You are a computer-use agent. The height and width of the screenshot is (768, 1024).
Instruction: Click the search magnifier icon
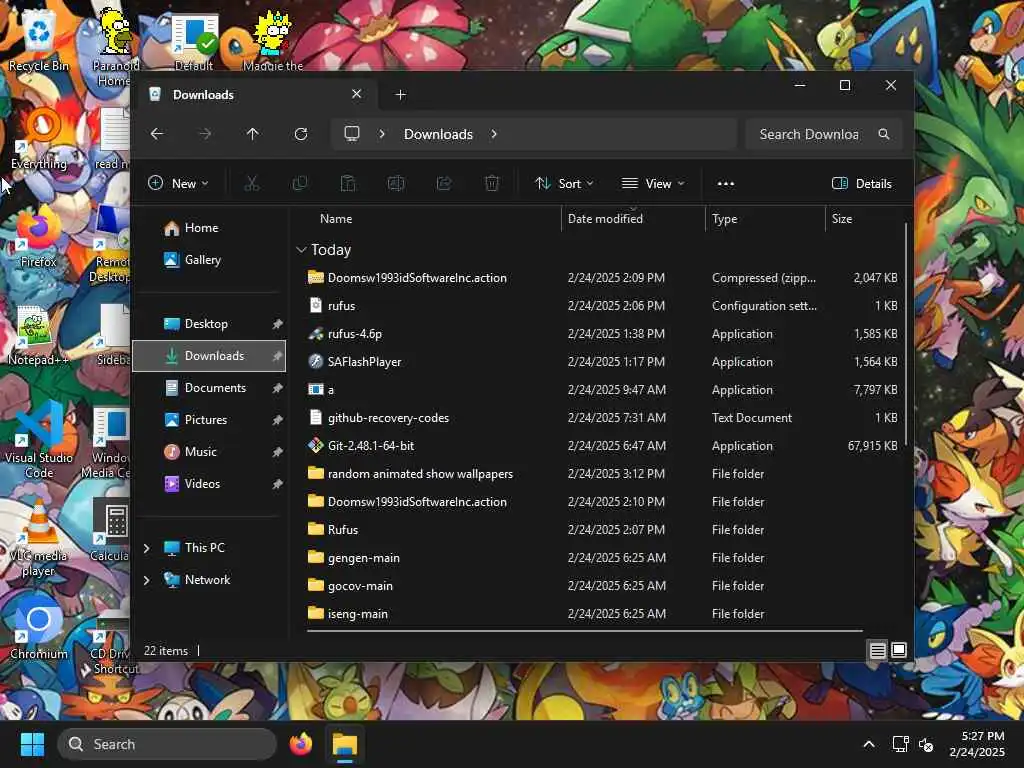click(884, 134)
